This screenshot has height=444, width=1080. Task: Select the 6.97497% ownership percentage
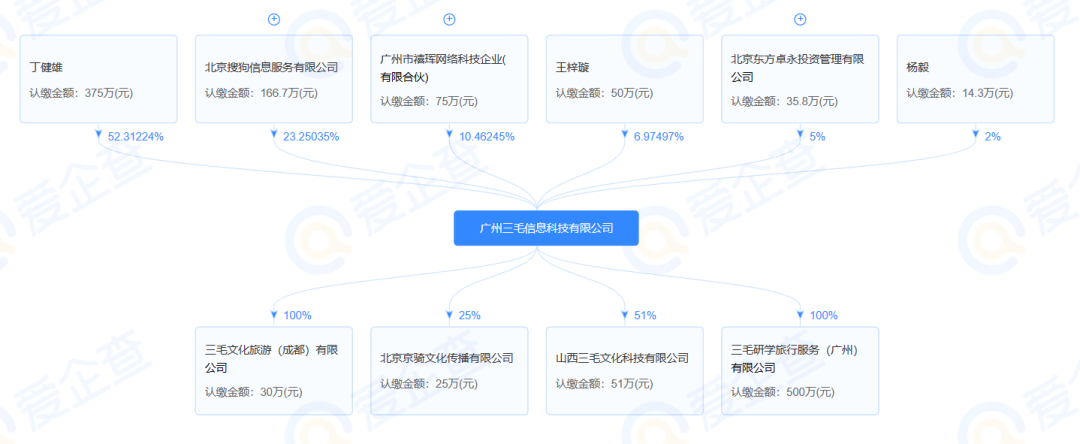[658, 137]
